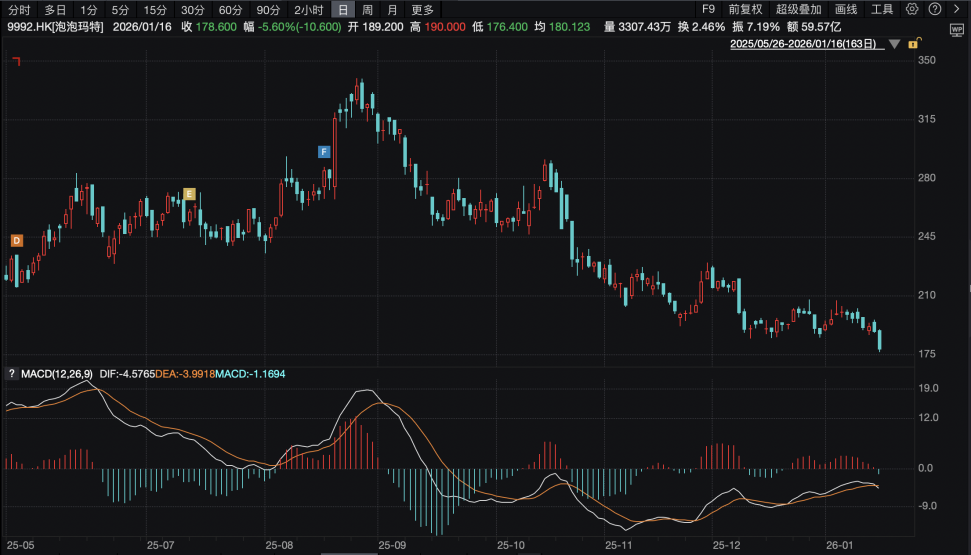
Task: Click the blue F event marker
Action: click(x=323, y=152)
